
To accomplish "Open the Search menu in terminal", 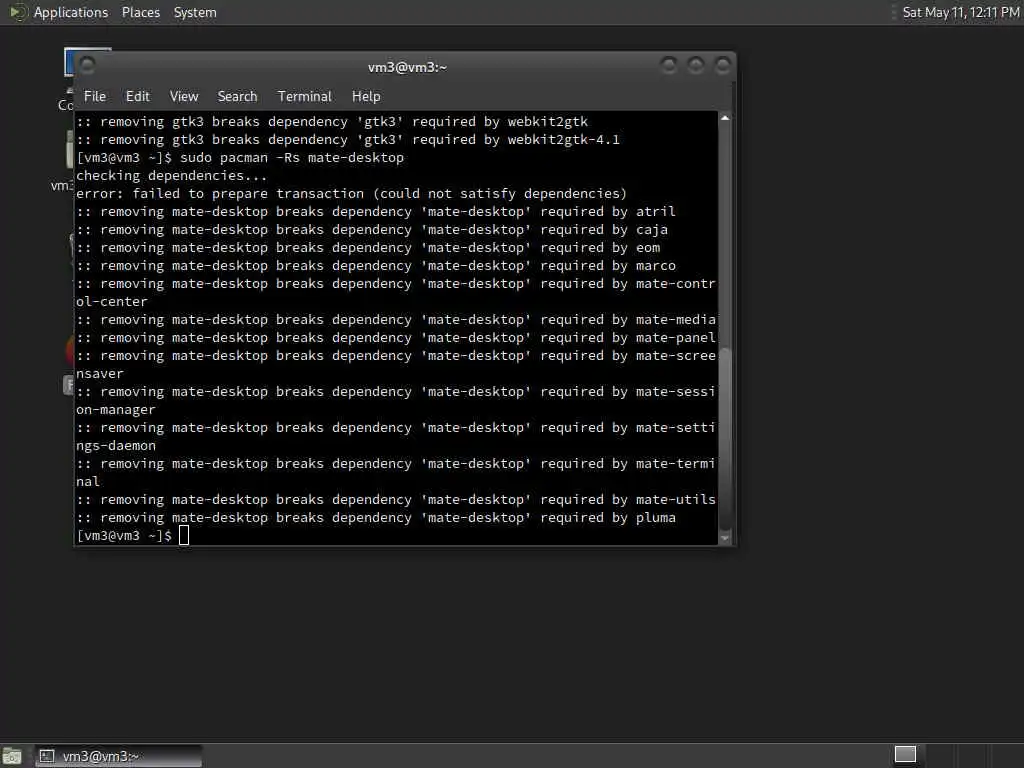I will coord(237,96).
